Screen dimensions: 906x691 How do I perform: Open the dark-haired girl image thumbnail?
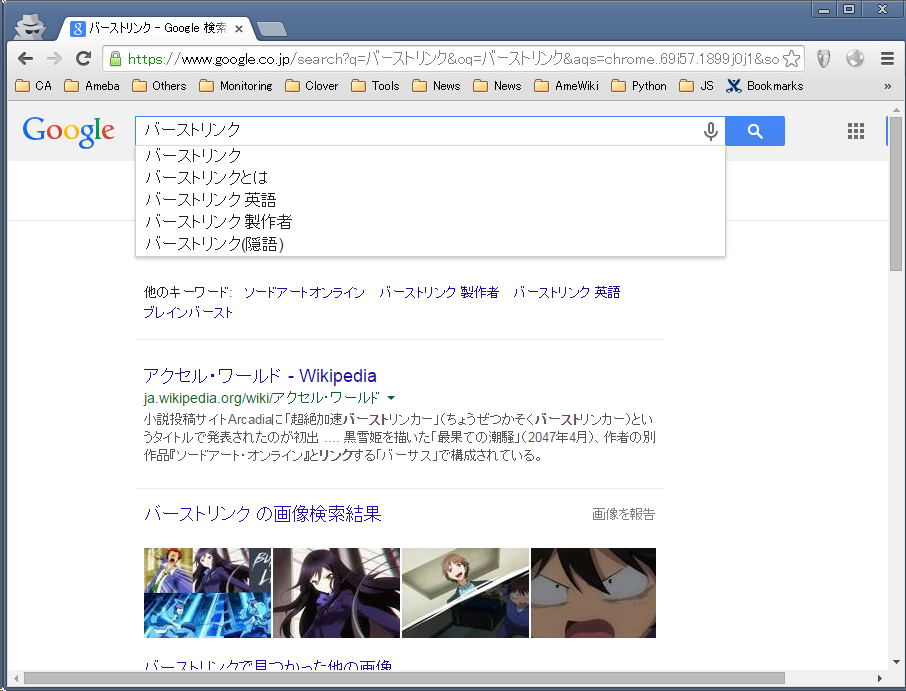click(336, 593)
